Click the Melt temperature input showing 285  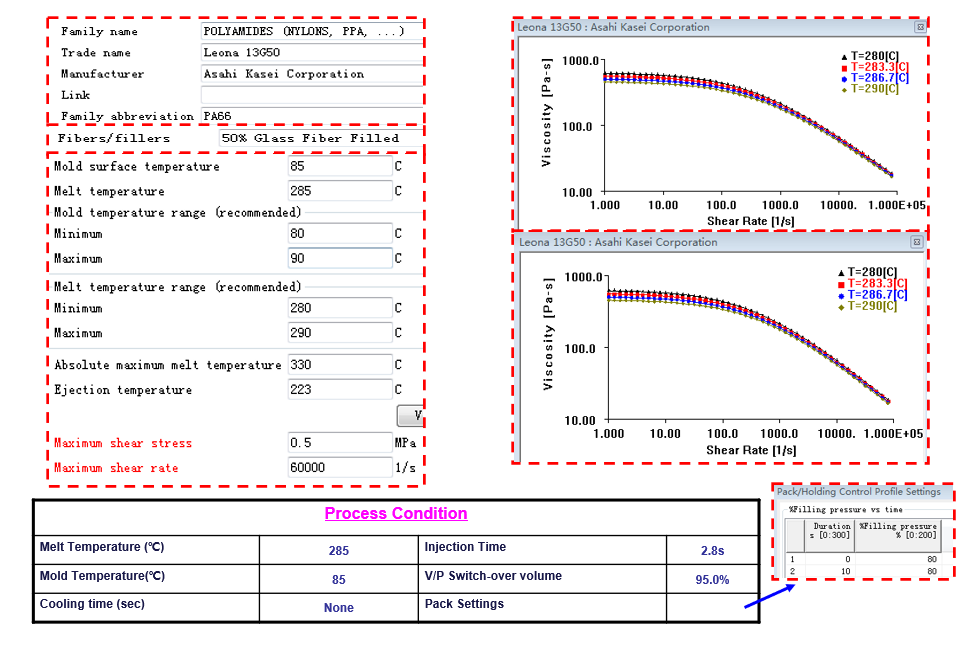pyautogui.click(x=340, y=191)
